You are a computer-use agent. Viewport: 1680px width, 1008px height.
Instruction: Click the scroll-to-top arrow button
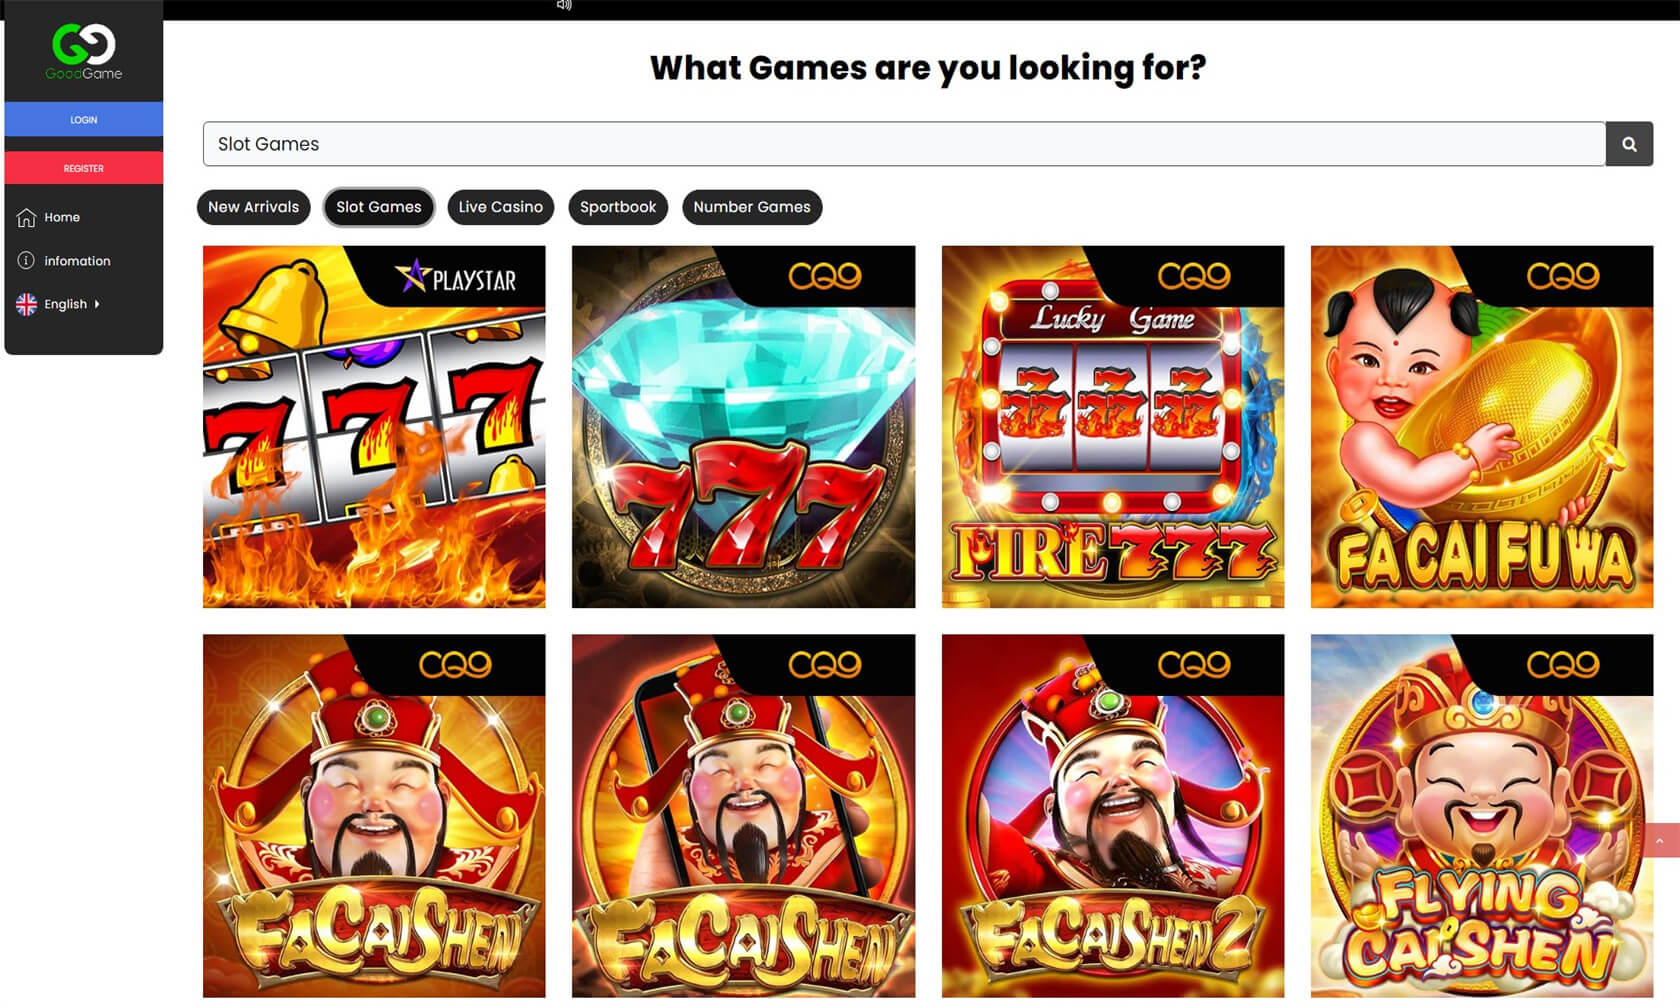click(x=1660, y=840)
